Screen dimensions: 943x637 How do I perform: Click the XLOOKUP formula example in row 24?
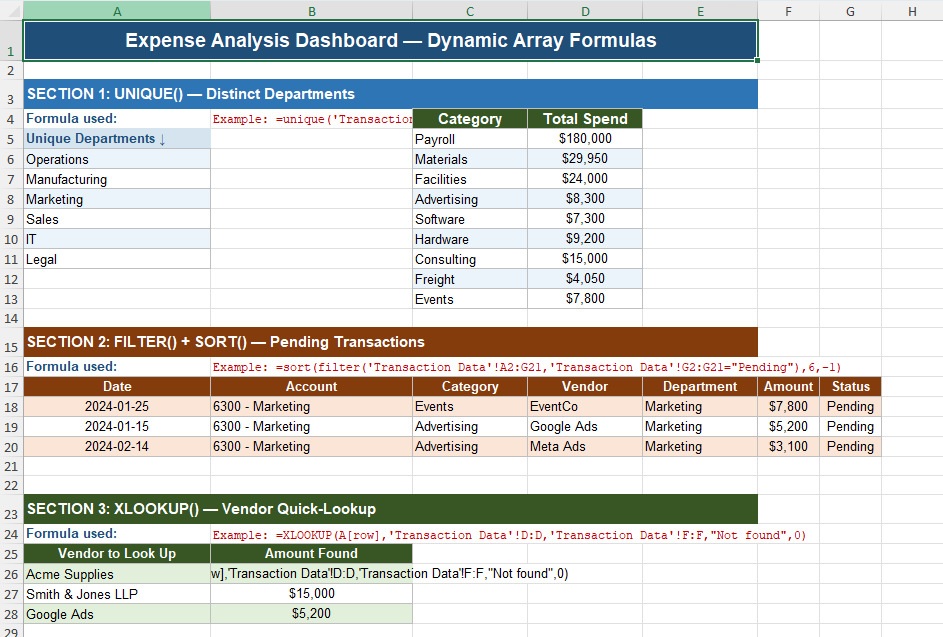pos(509,535)
